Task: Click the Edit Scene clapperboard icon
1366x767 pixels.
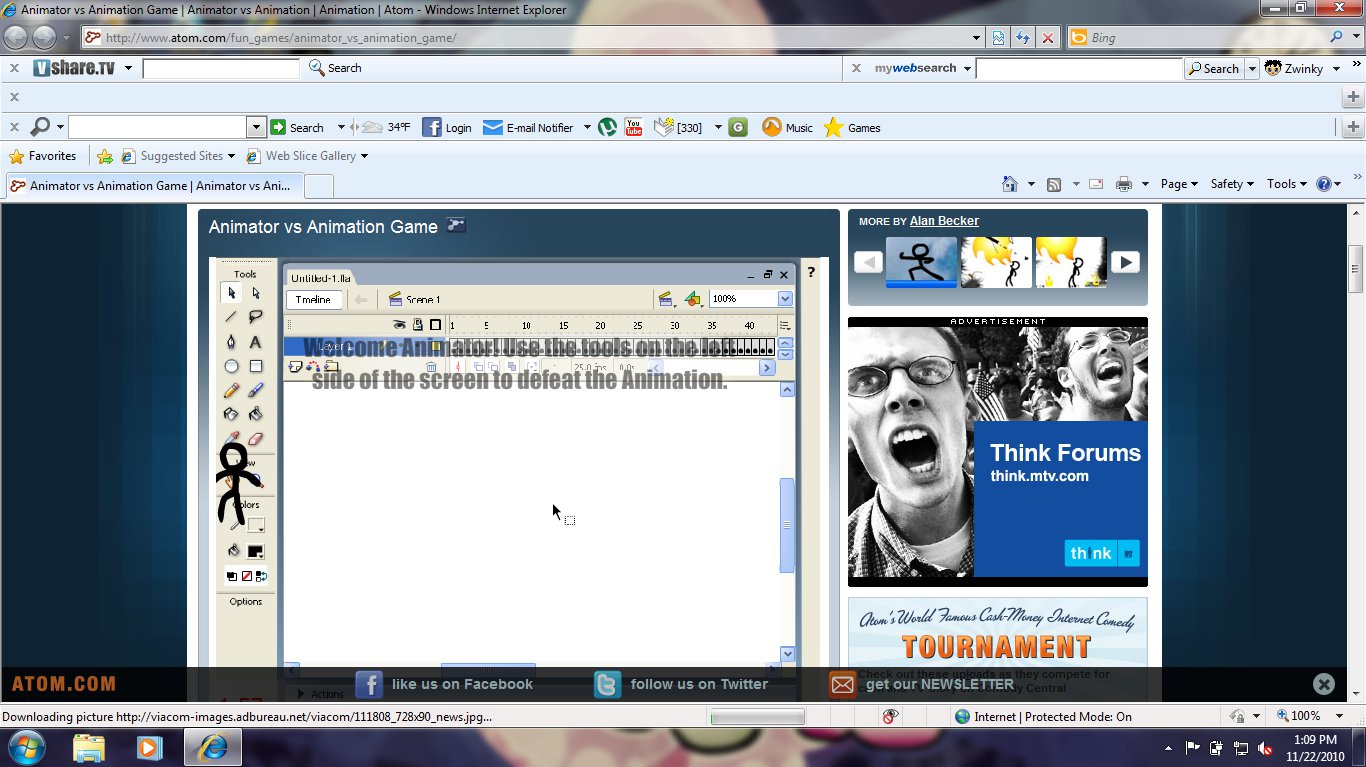Action: [x=666, y=299]
